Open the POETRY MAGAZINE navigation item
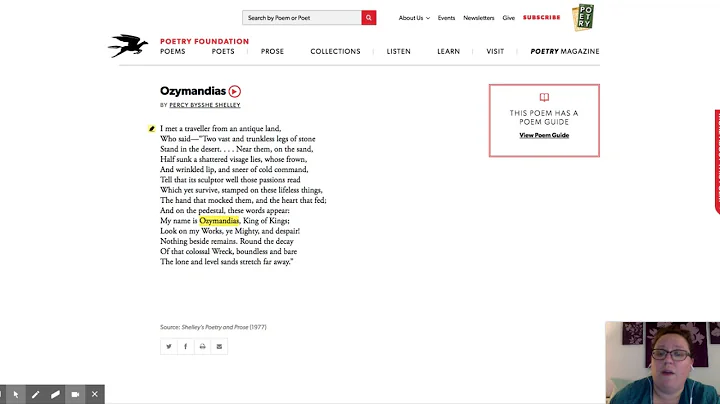The height and width of the screenshot is (404, 720). [565, 51]
